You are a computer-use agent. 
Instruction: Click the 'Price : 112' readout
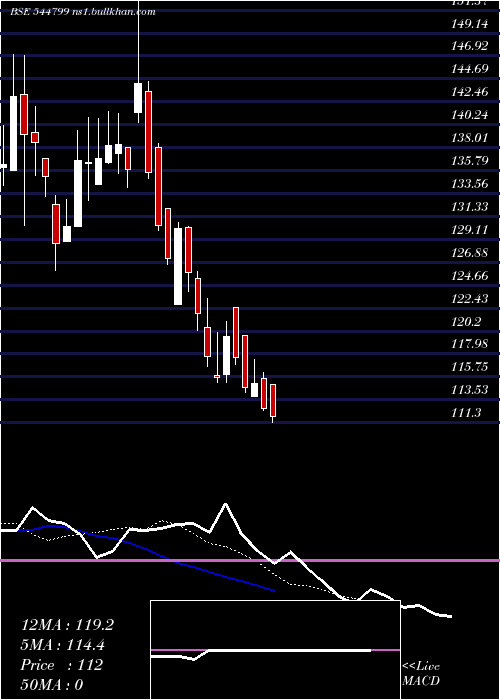pos(62,665)
